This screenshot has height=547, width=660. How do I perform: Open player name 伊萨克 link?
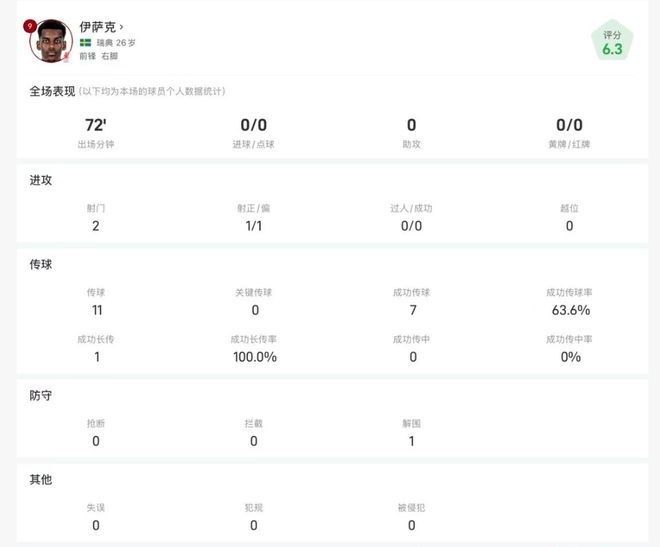[x=97, y=27]
